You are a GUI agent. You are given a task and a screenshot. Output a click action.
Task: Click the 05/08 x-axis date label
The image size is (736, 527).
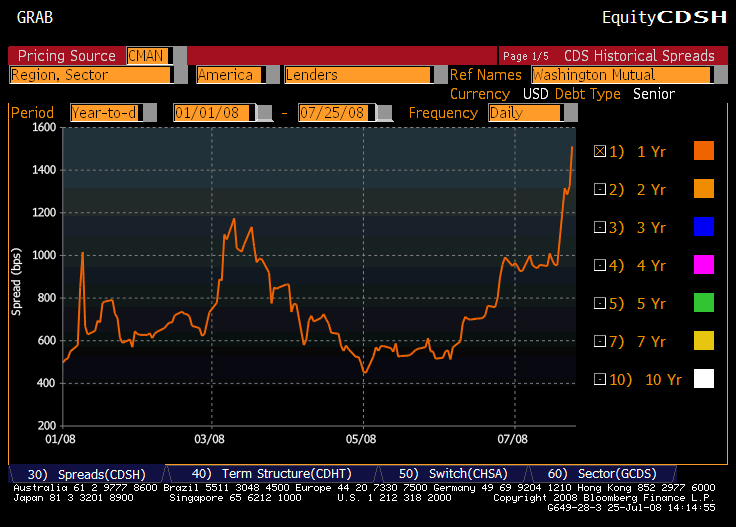tap(361, 439)
